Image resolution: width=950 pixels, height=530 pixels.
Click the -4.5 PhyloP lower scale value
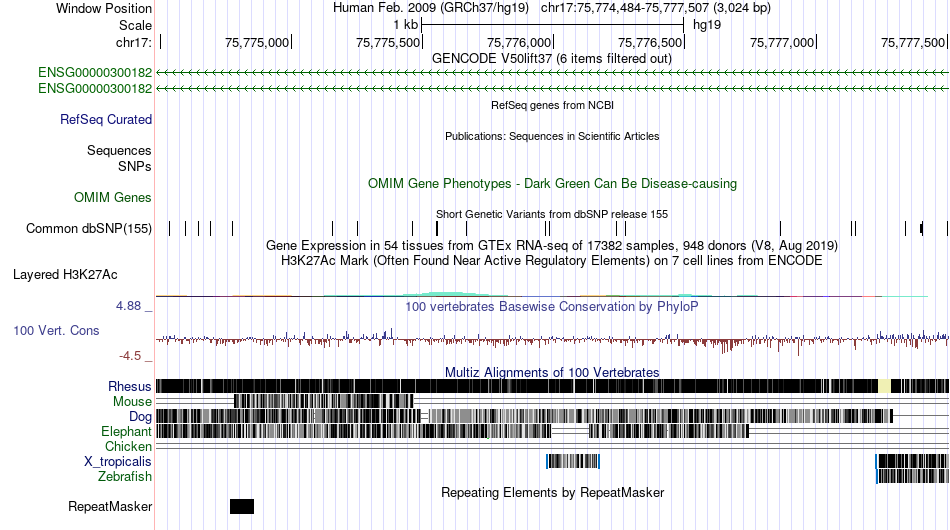point(130,356)
